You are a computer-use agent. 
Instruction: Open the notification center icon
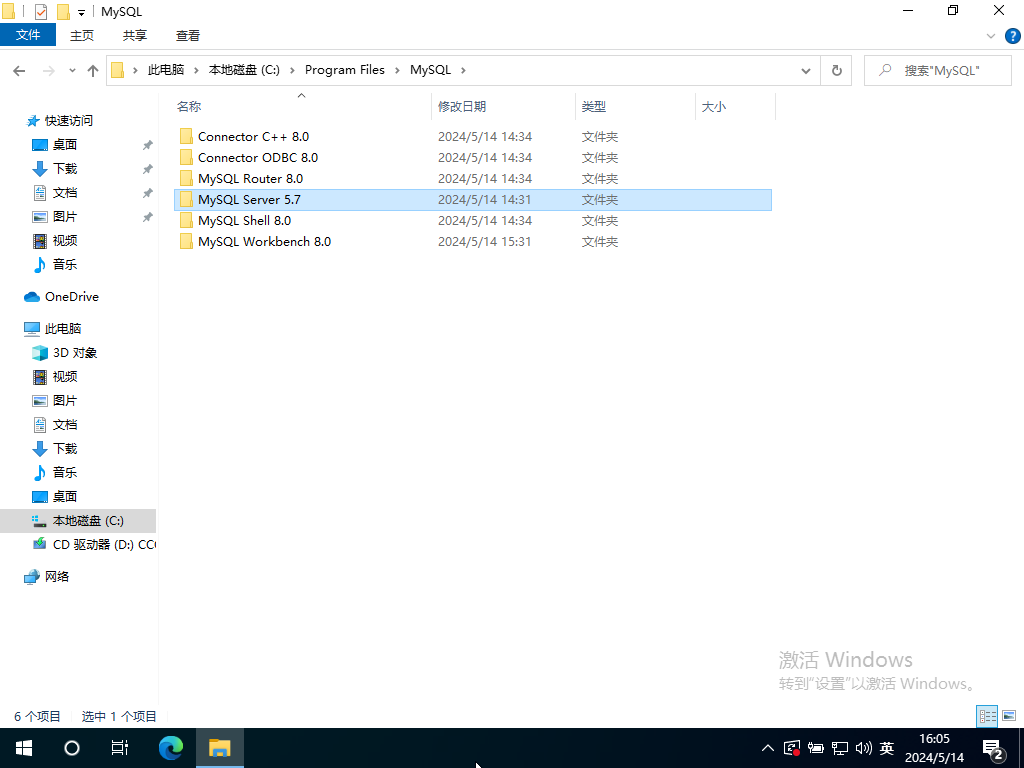point(992,748)
